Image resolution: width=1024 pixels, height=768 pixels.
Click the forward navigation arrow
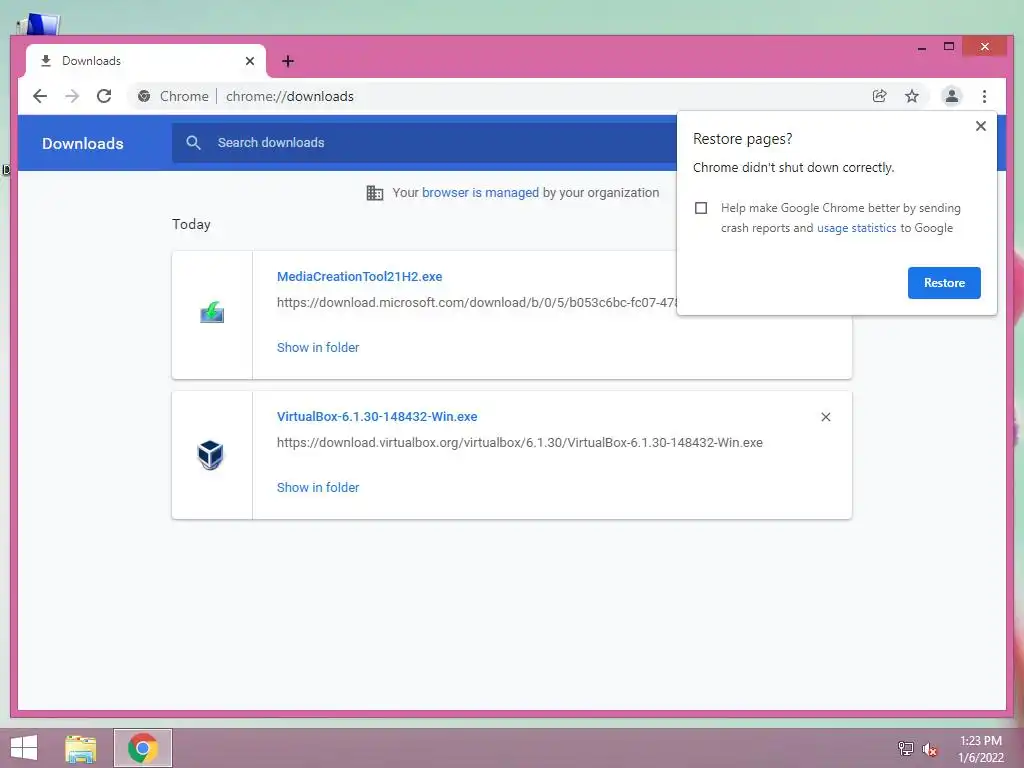click(72, 97)
